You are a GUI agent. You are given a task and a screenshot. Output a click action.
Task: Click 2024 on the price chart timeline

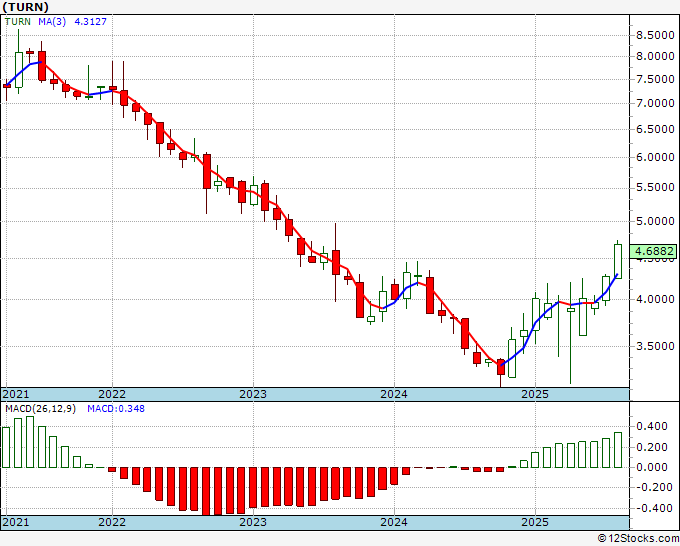coord(394,394)
